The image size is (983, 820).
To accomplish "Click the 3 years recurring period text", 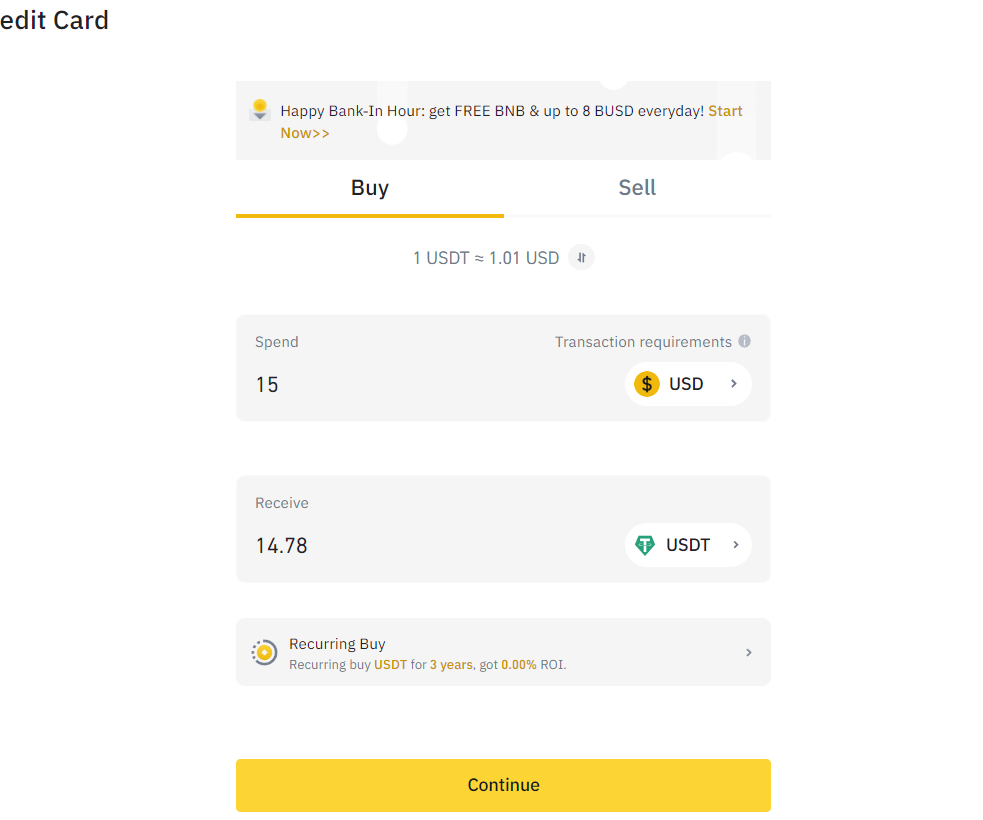I will pyautogui.click(x=451, y=665).
